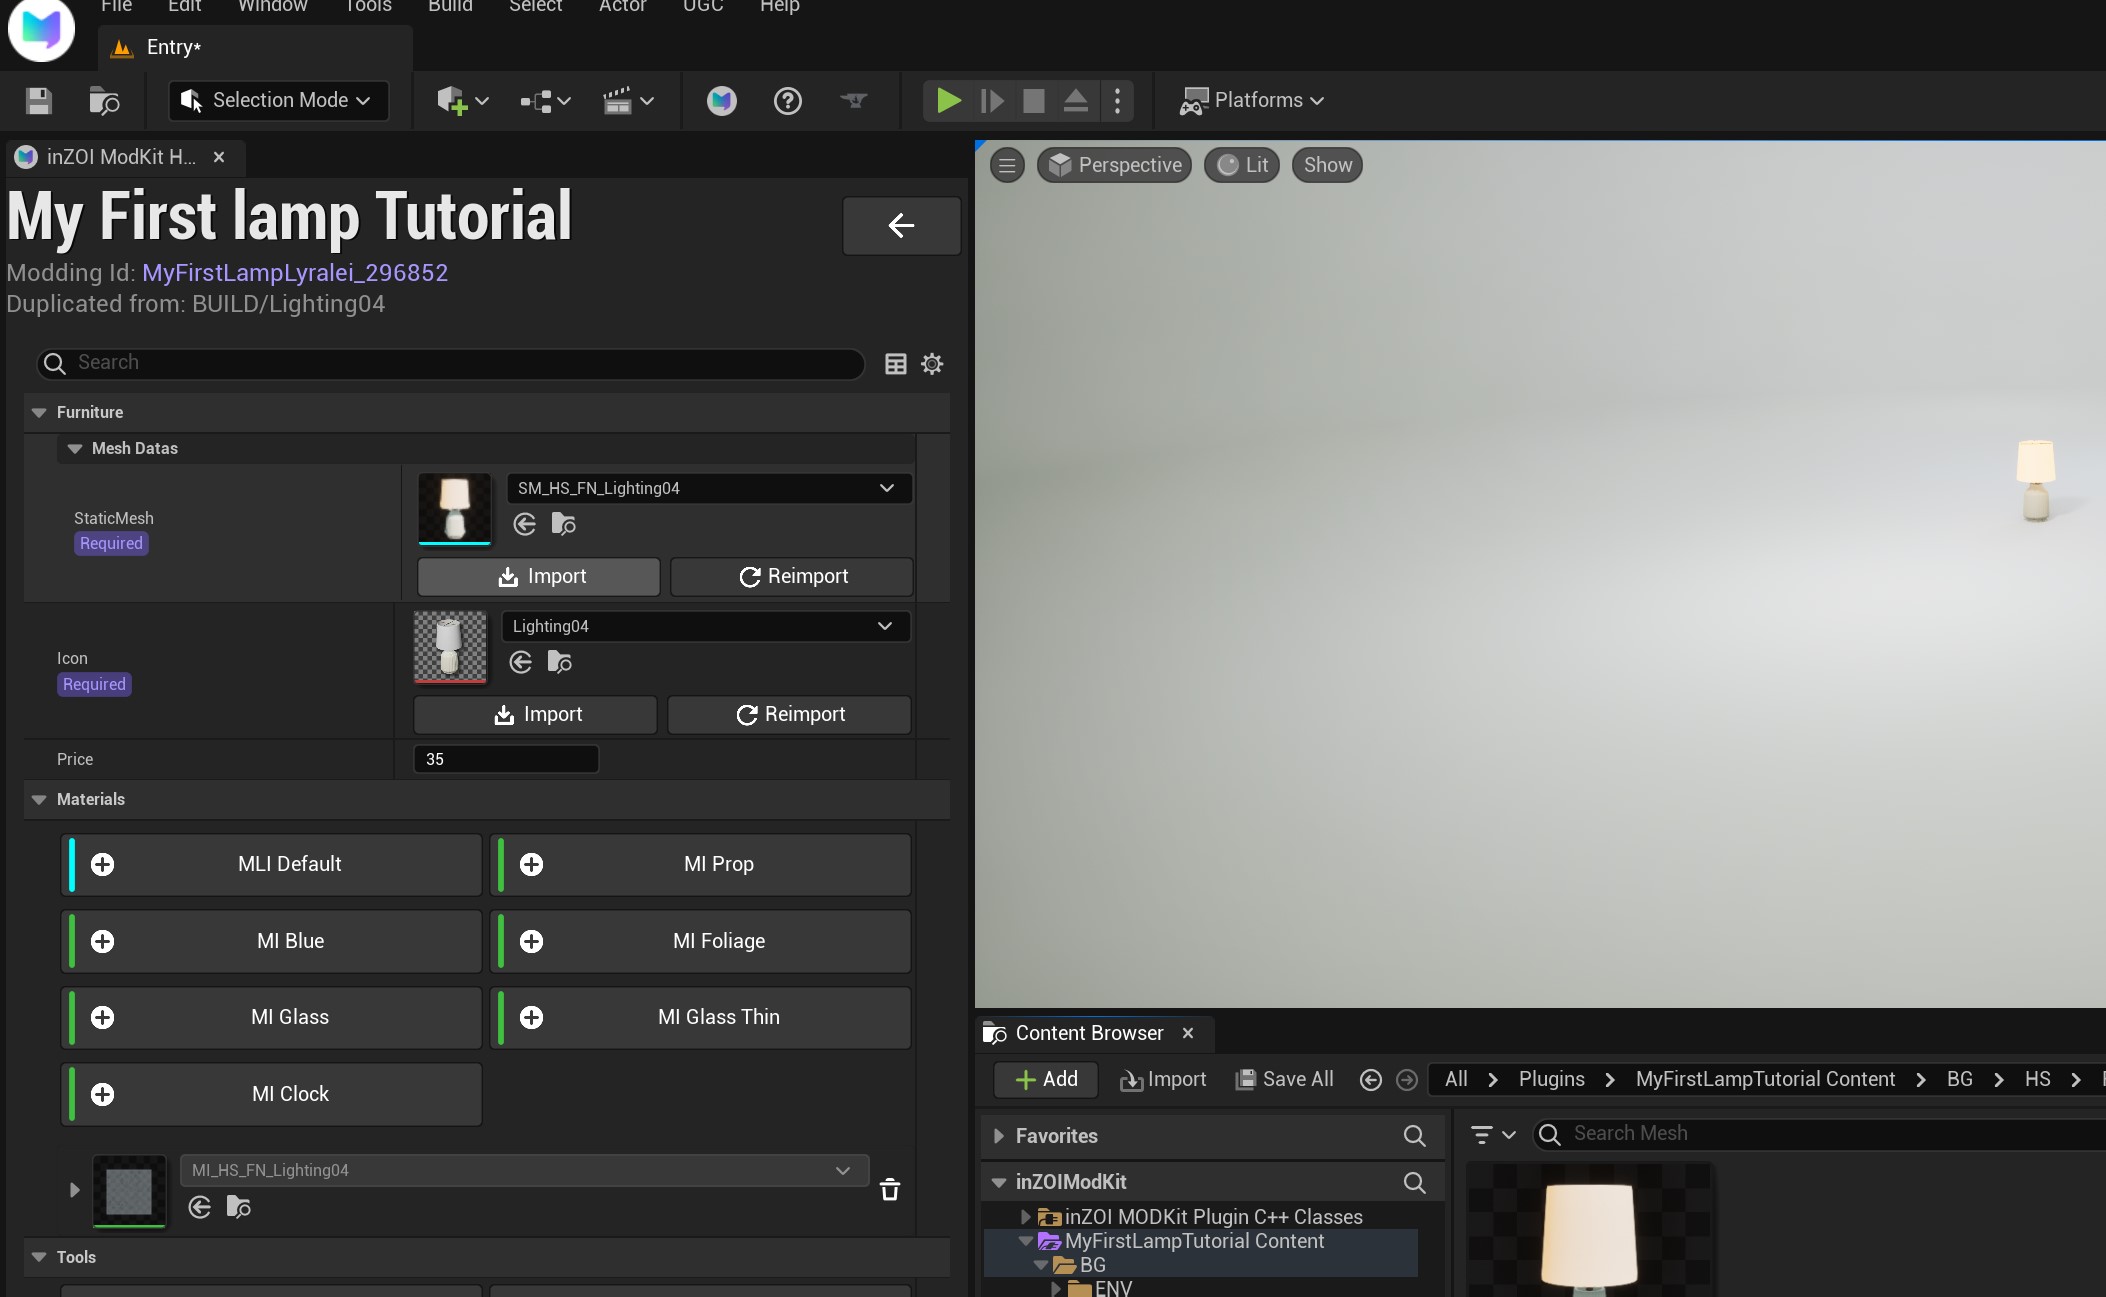Open the add-actor quick menu icon
This screenshot has height=1297, width=2106.
coord(462,100)
